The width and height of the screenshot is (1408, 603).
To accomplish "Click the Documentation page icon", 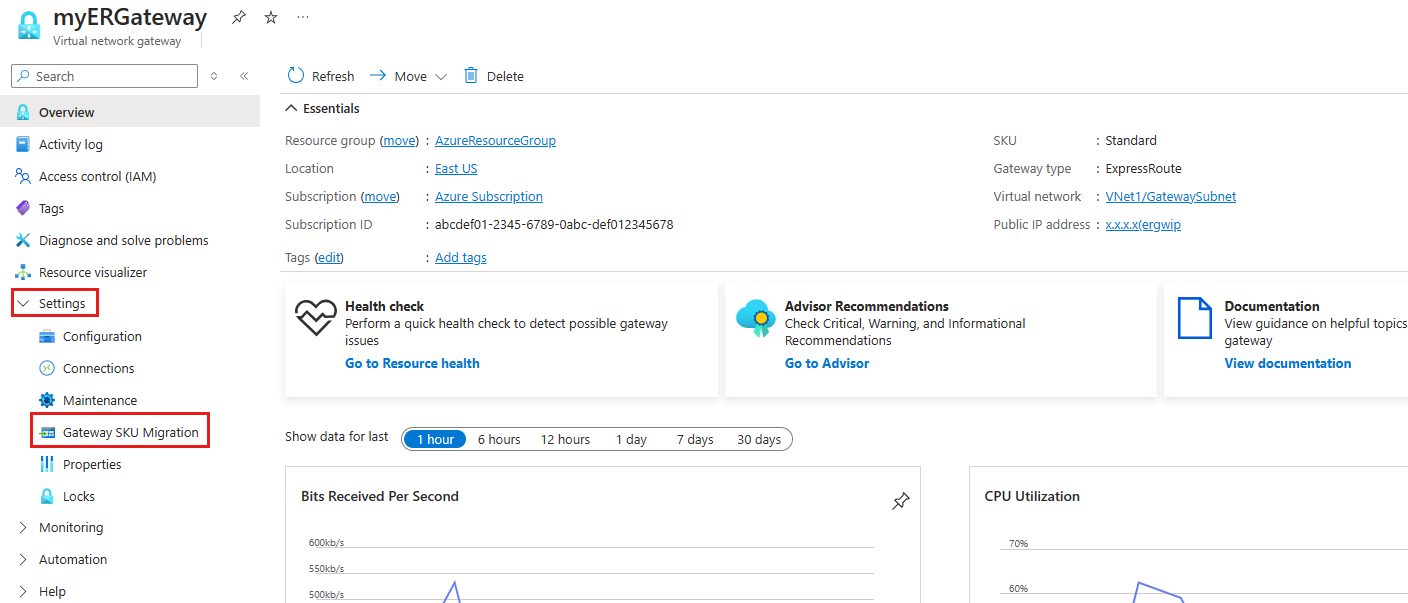I will click(x=1195, y=318).
